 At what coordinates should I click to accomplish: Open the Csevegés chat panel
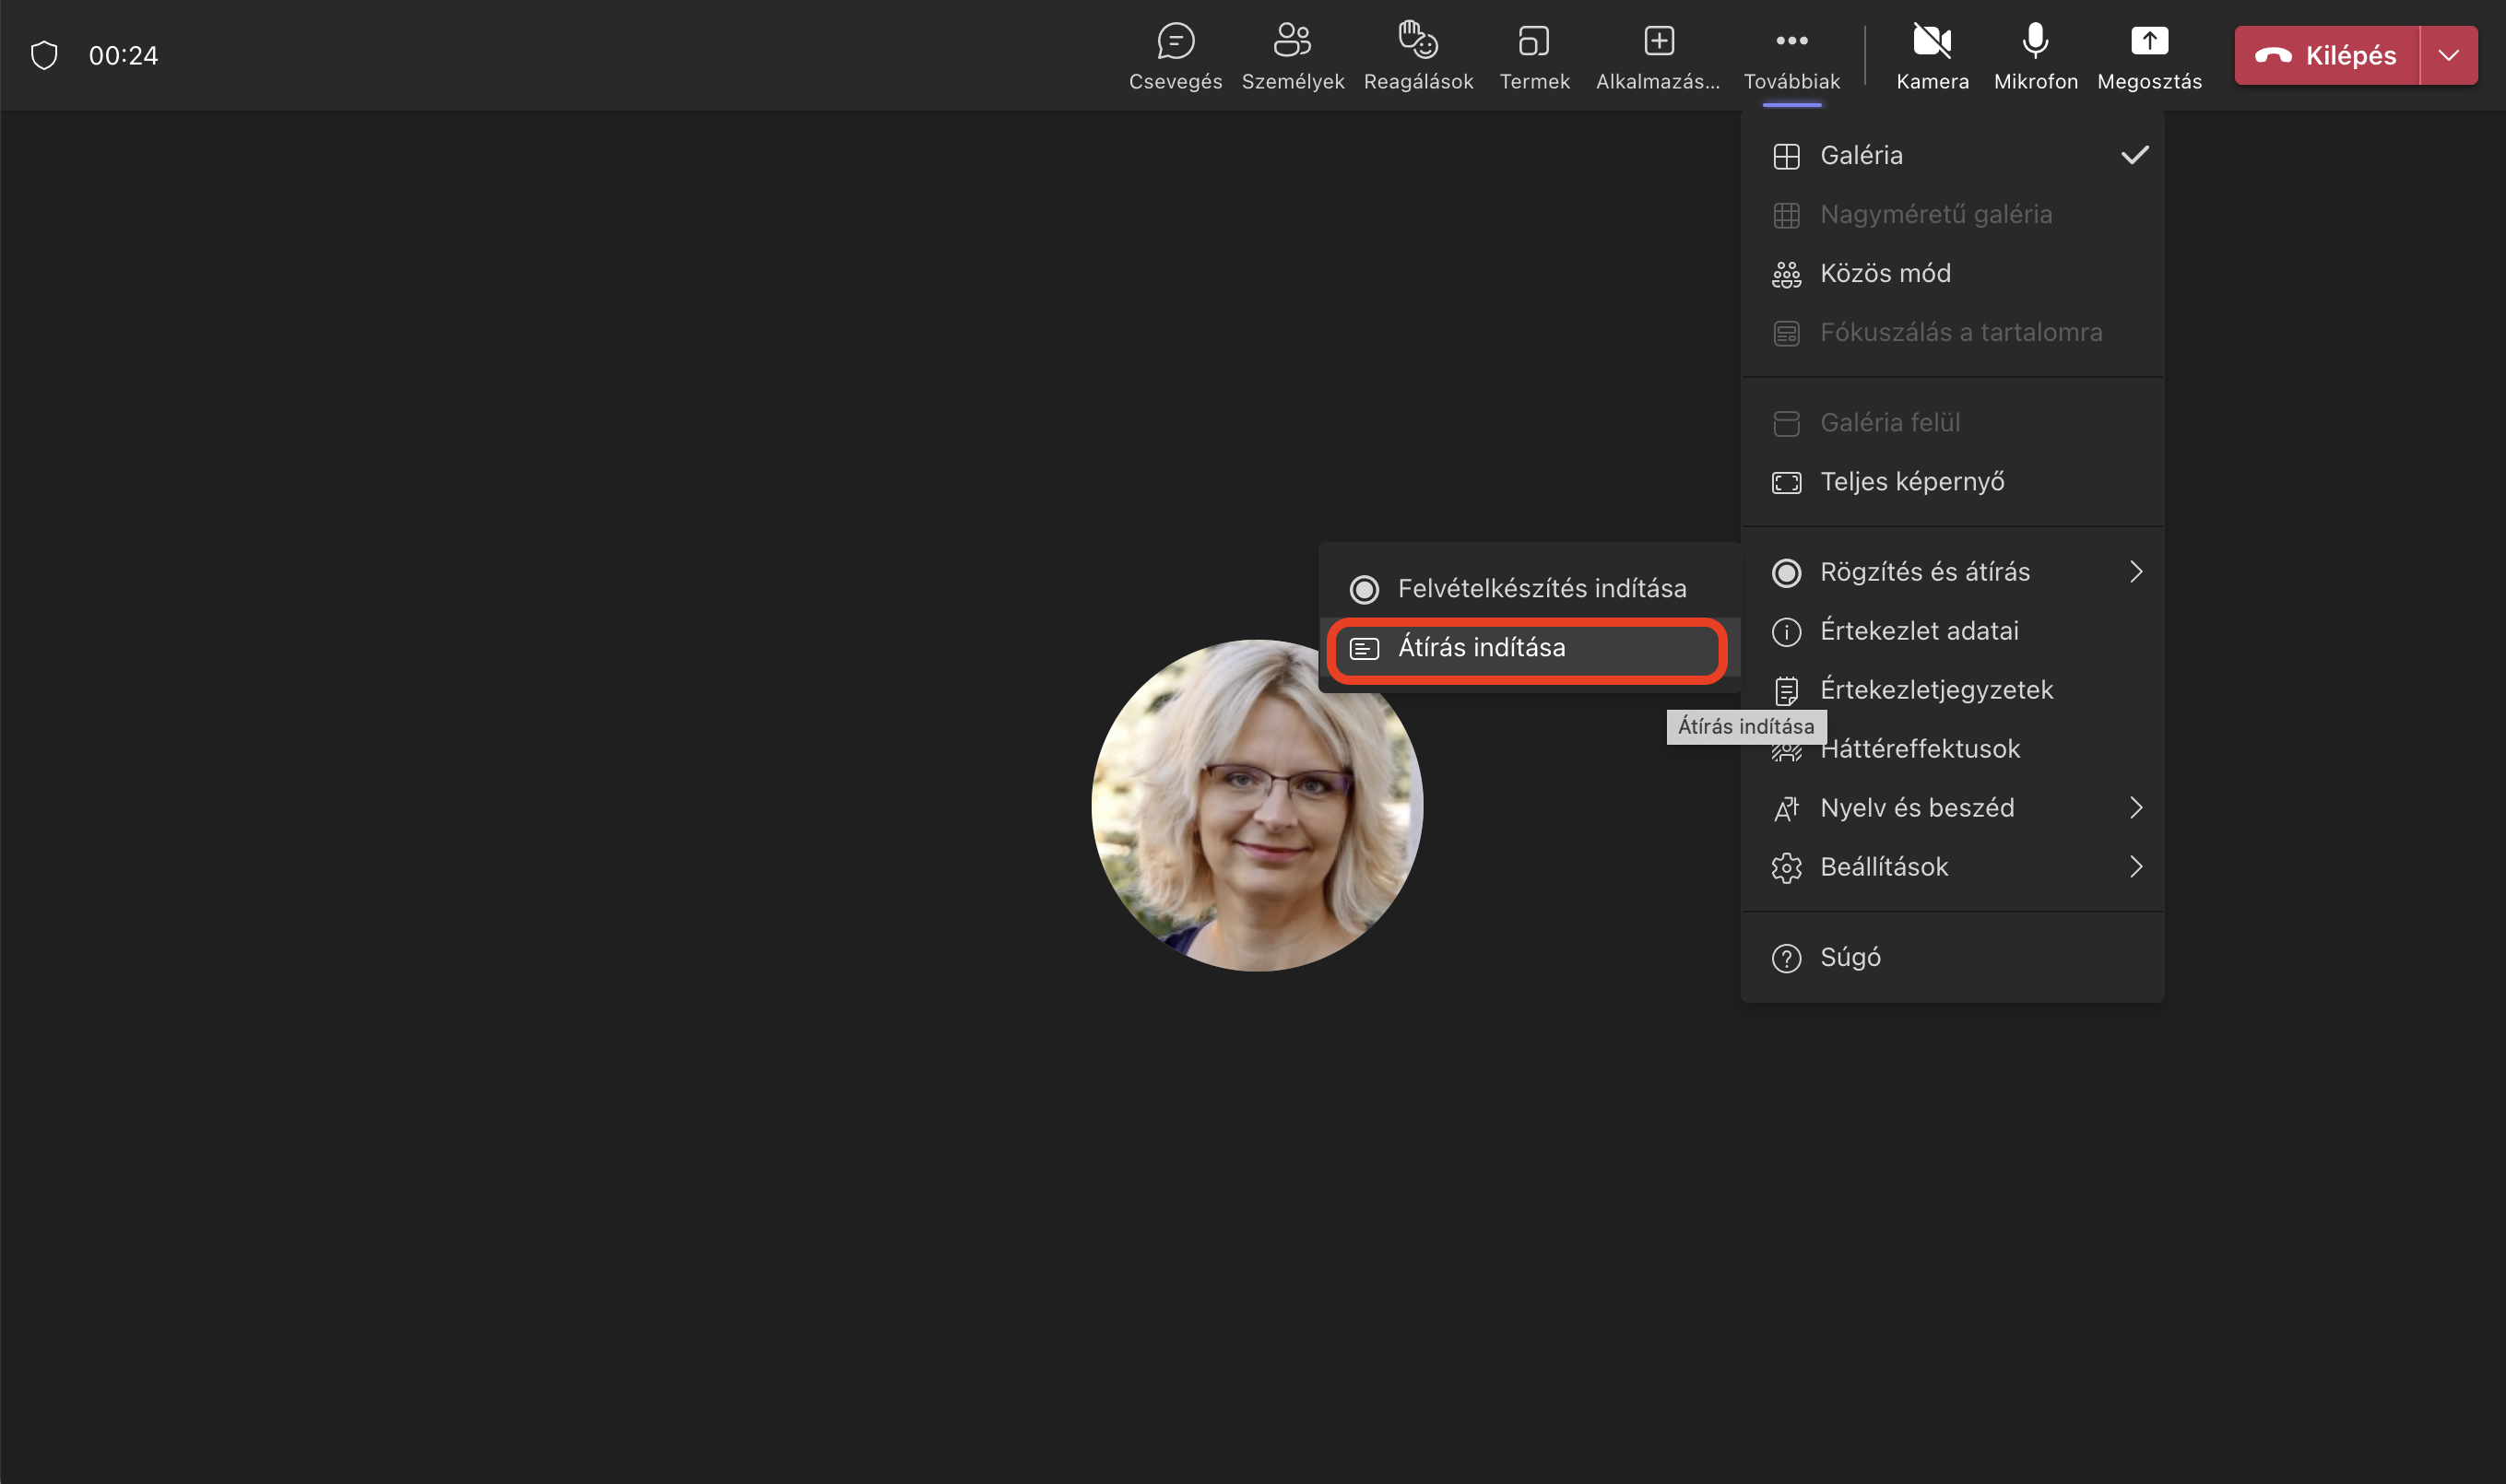pyautogui.click(x=1175, y=56)
